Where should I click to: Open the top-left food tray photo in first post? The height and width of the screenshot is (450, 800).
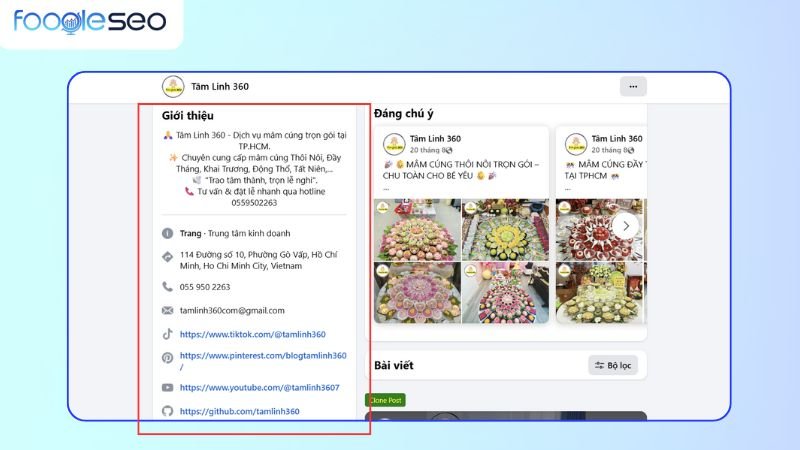tap(416, 228)
